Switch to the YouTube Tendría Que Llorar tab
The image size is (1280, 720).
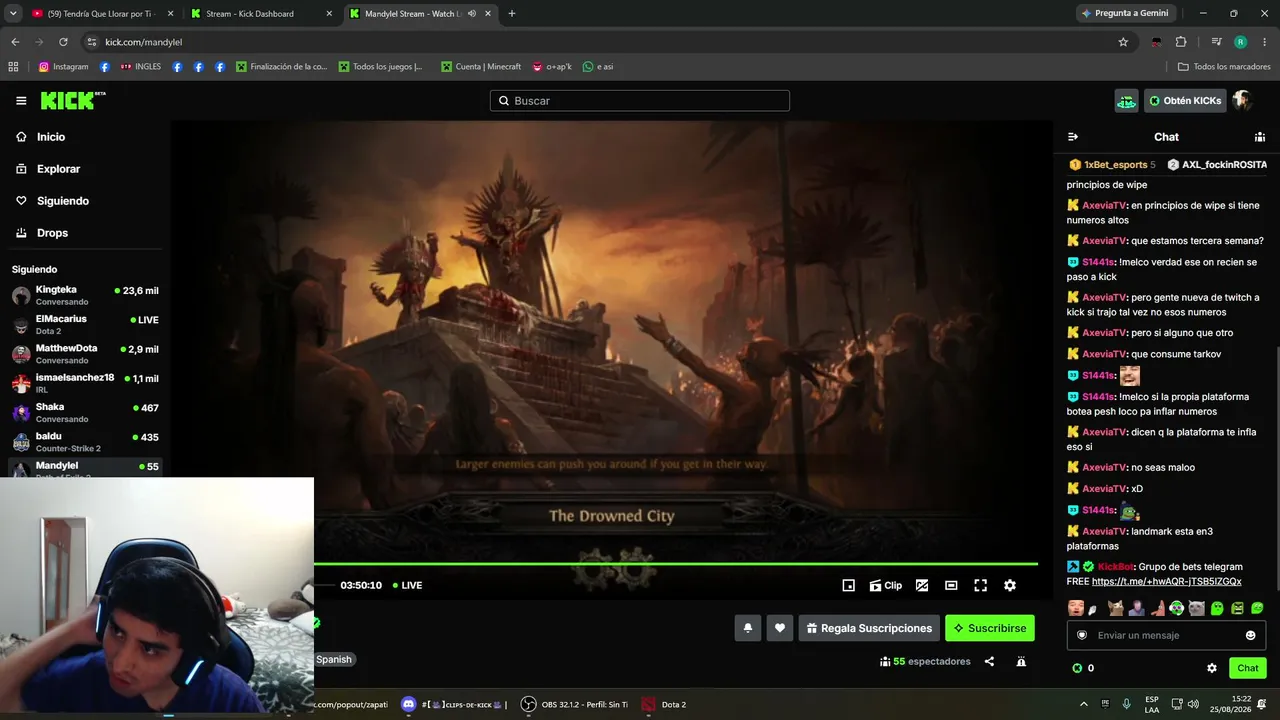[103, 14]
